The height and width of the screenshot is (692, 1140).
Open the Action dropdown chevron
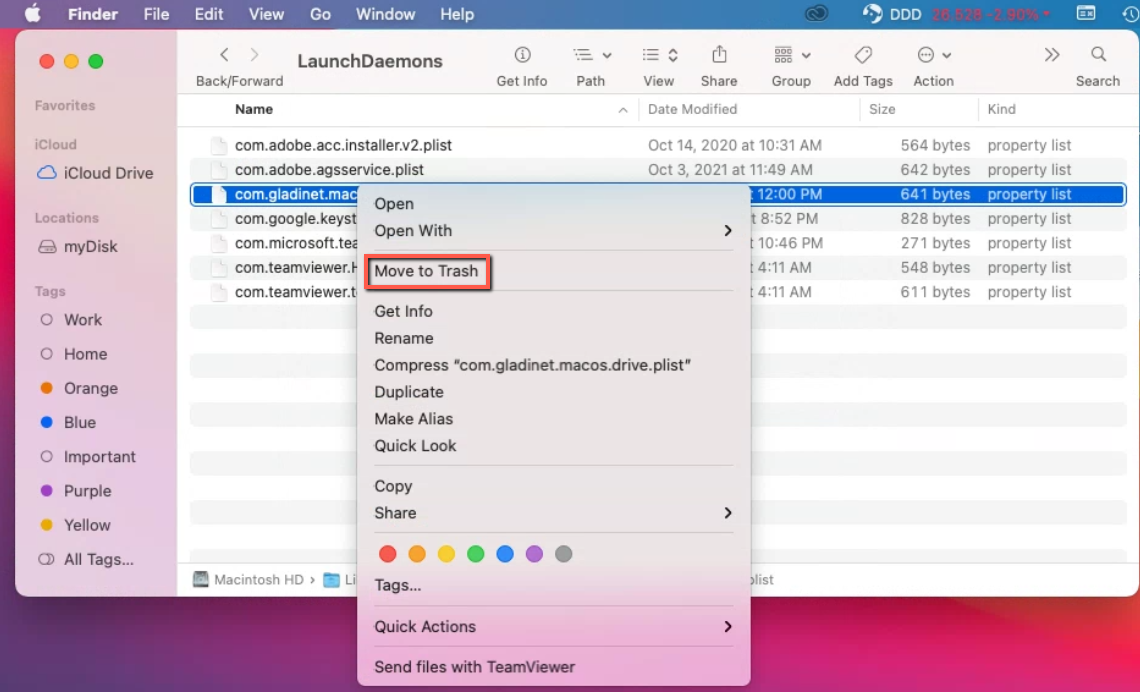click(947, 55)
